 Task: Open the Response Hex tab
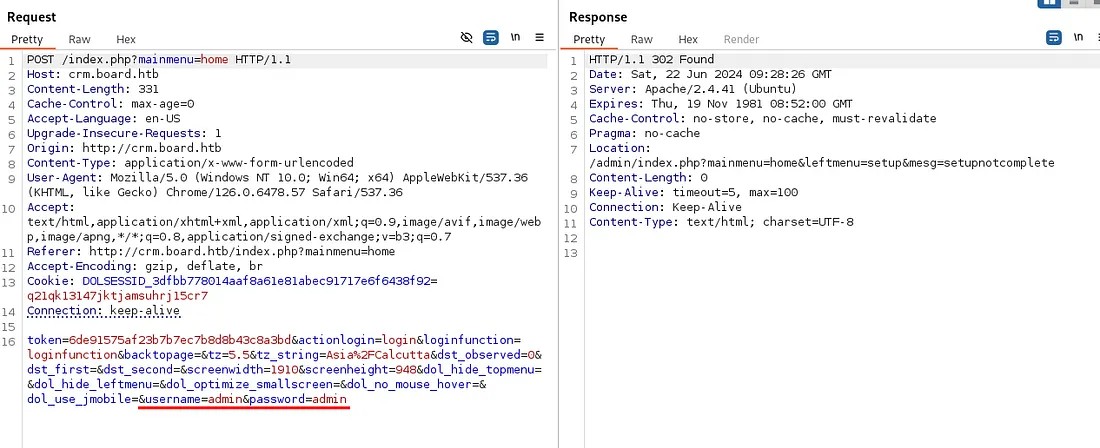point(688,39)
